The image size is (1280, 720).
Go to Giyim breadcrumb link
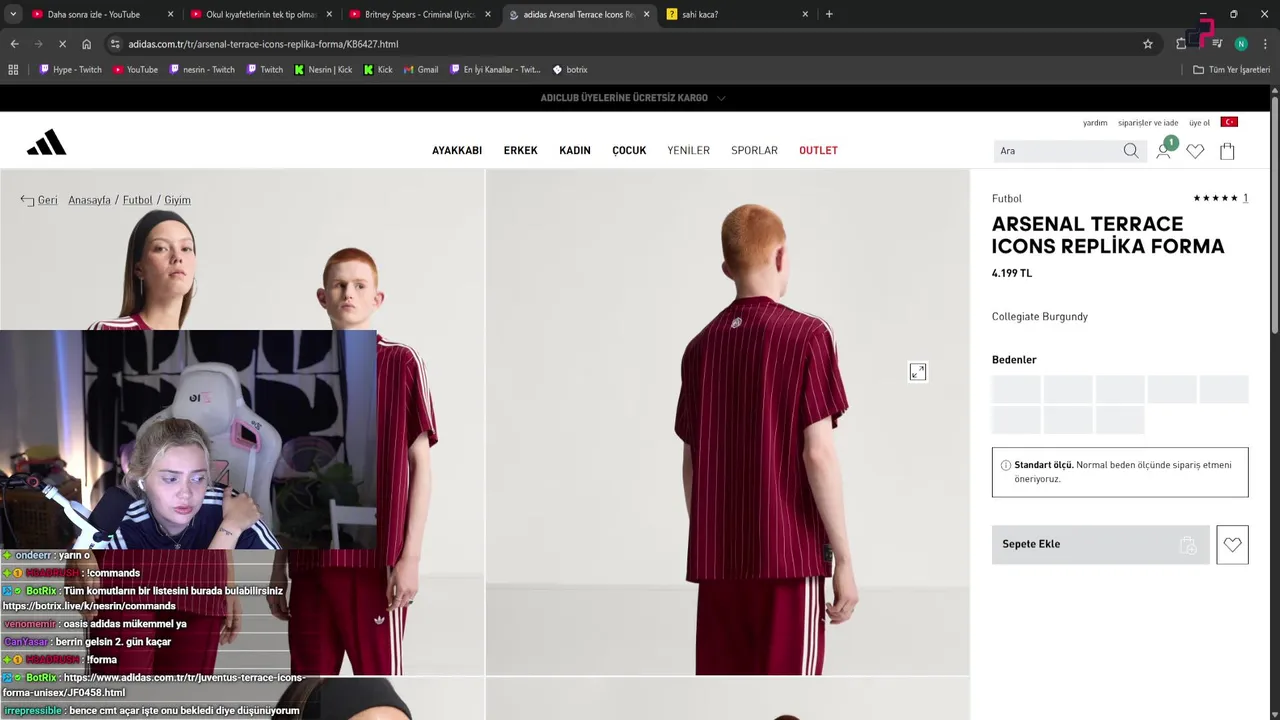[177, 200]
